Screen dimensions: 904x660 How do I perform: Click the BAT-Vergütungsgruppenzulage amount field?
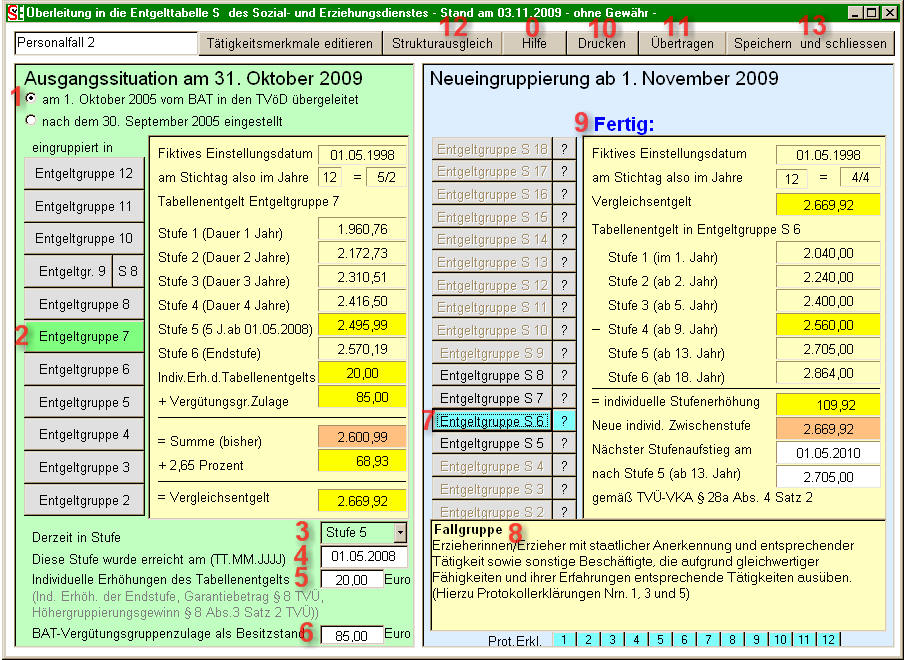coord(352,635)
